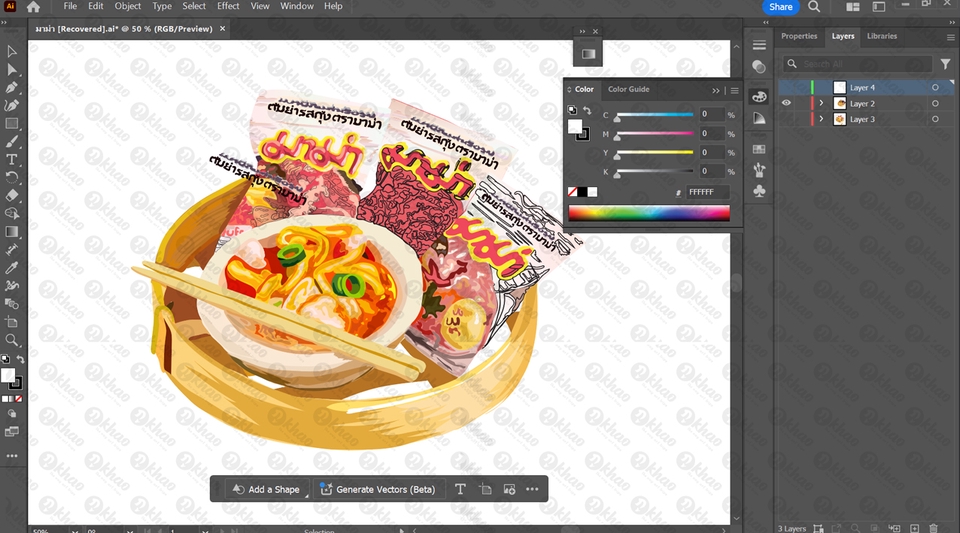Open the Search magnifier in top bar

(814, 7)
